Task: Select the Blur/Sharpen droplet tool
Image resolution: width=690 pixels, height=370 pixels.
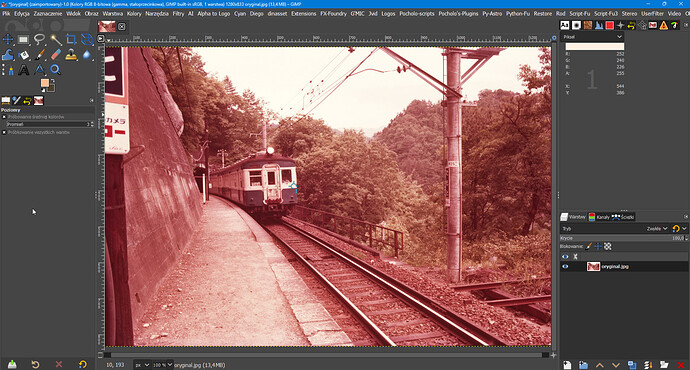Action: [x=87, y=55]
